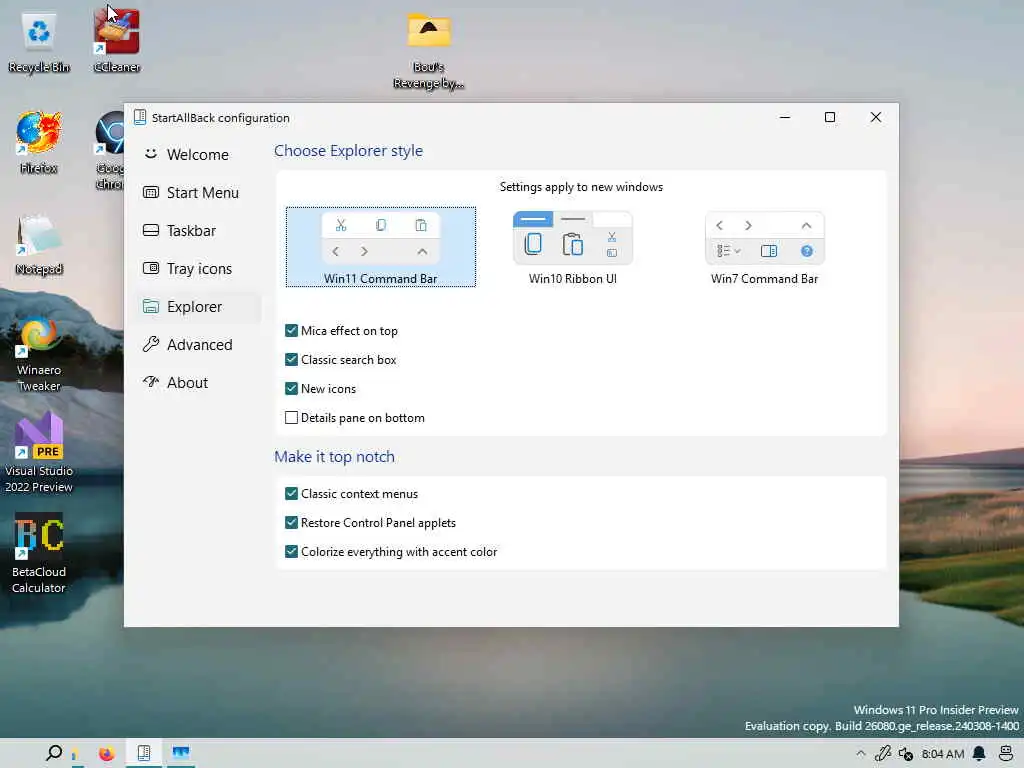
Task: Open the clock showing 8:04 AM
Action: tap(942, 754)
